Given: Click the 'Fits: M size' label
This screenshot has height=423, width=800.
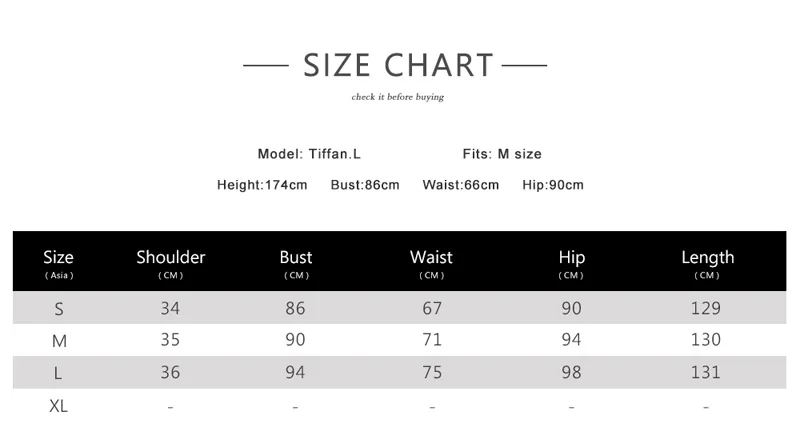Looking at the screenshot, I should point(502,154).
